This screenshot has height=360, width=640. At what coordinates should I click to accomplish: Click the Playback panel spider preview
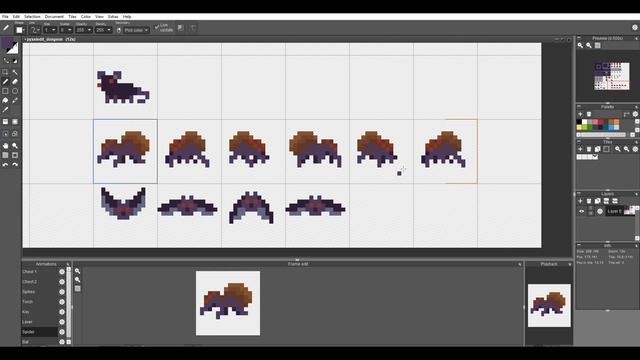(549, 305)
